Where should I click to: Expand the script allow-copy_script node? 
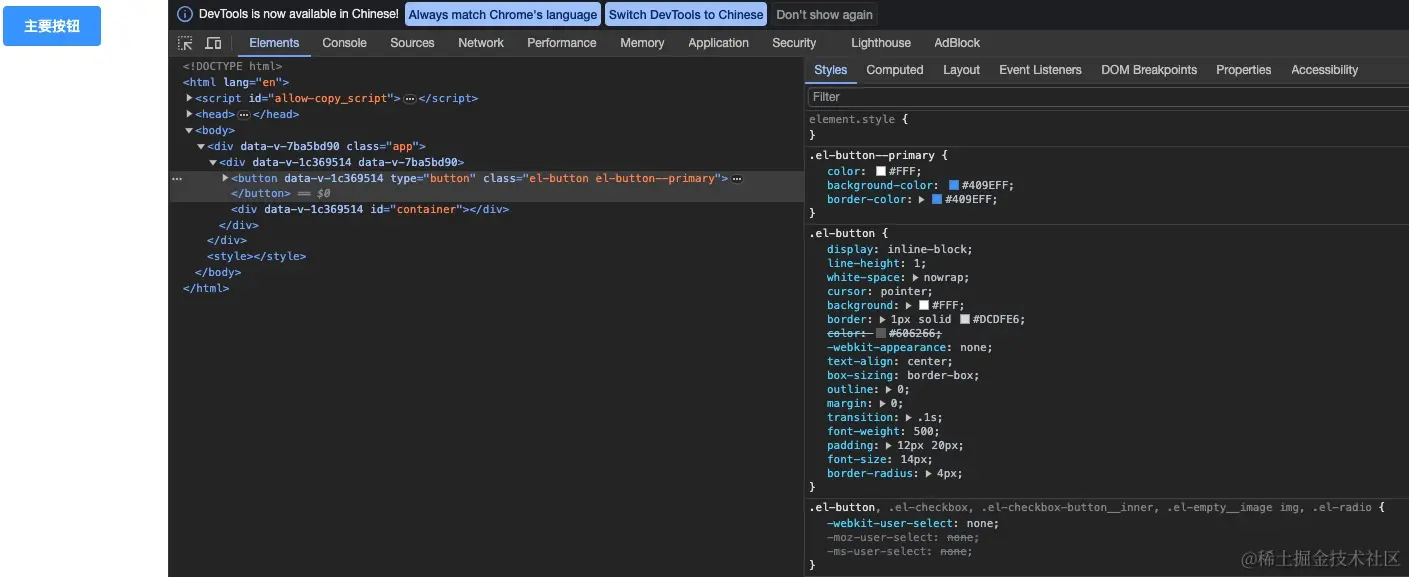point(190,98)
